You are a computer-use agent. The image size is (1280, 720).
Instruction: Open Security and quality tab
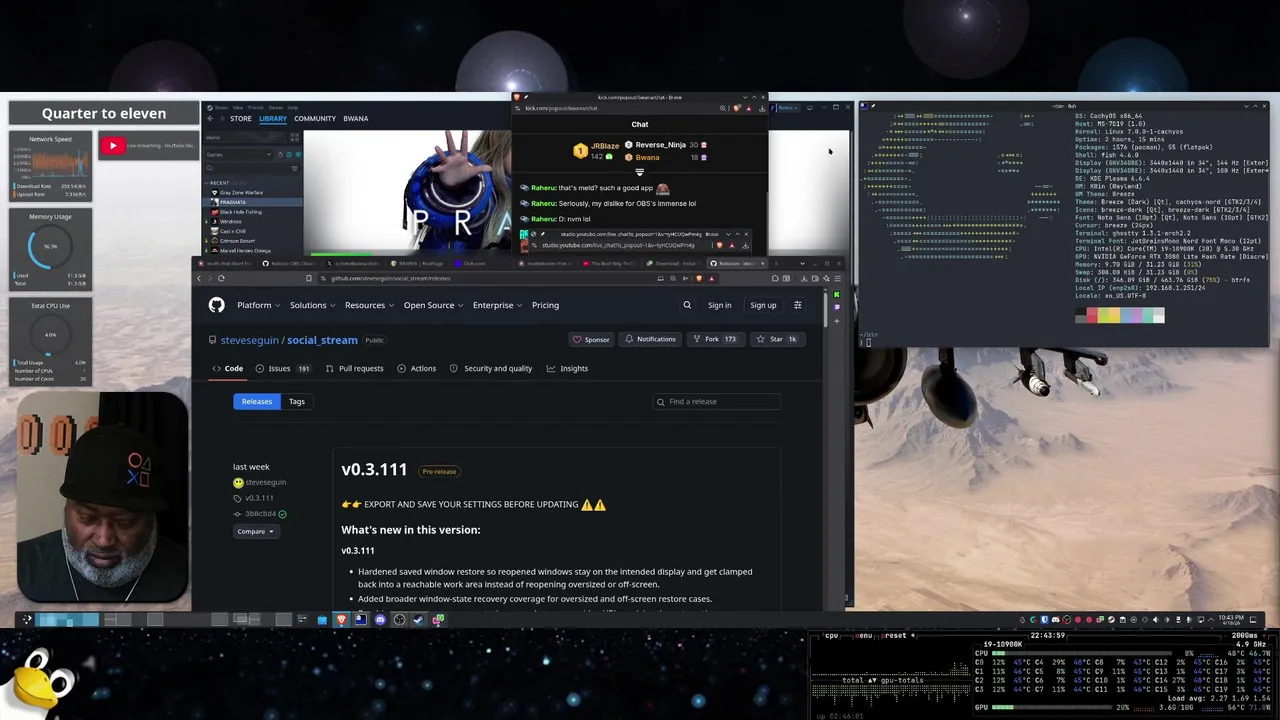[490, 368]
